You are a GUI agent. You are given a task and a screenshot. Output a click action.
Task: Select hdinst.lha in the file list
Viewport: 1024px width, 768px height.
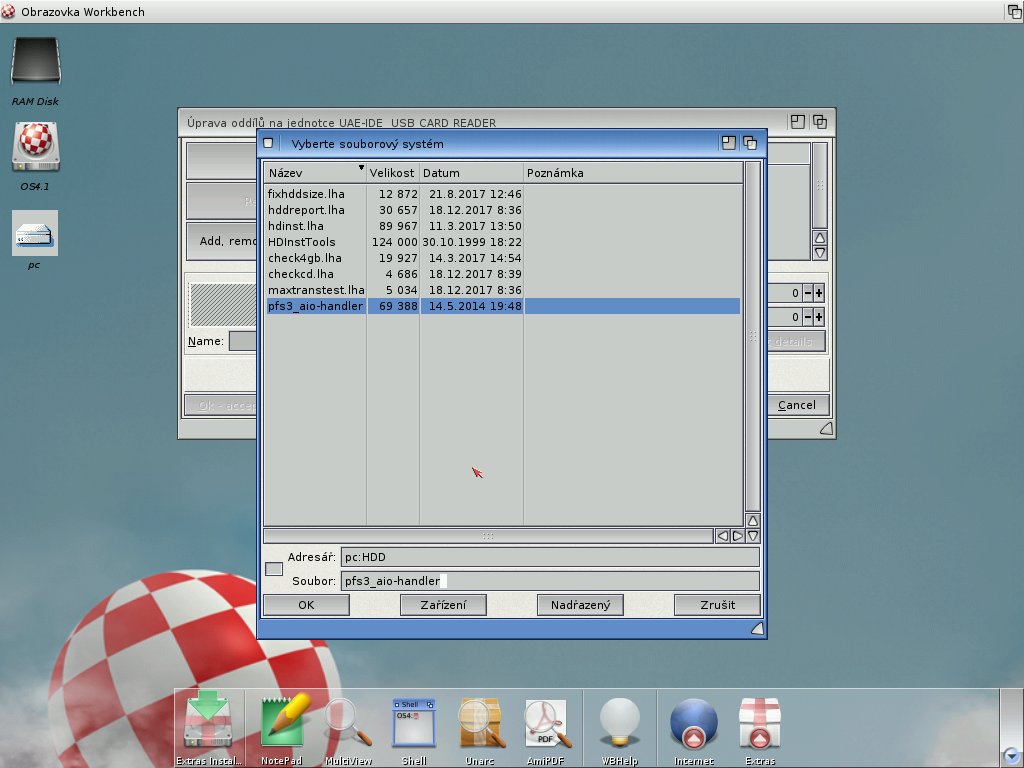[295, 226]
